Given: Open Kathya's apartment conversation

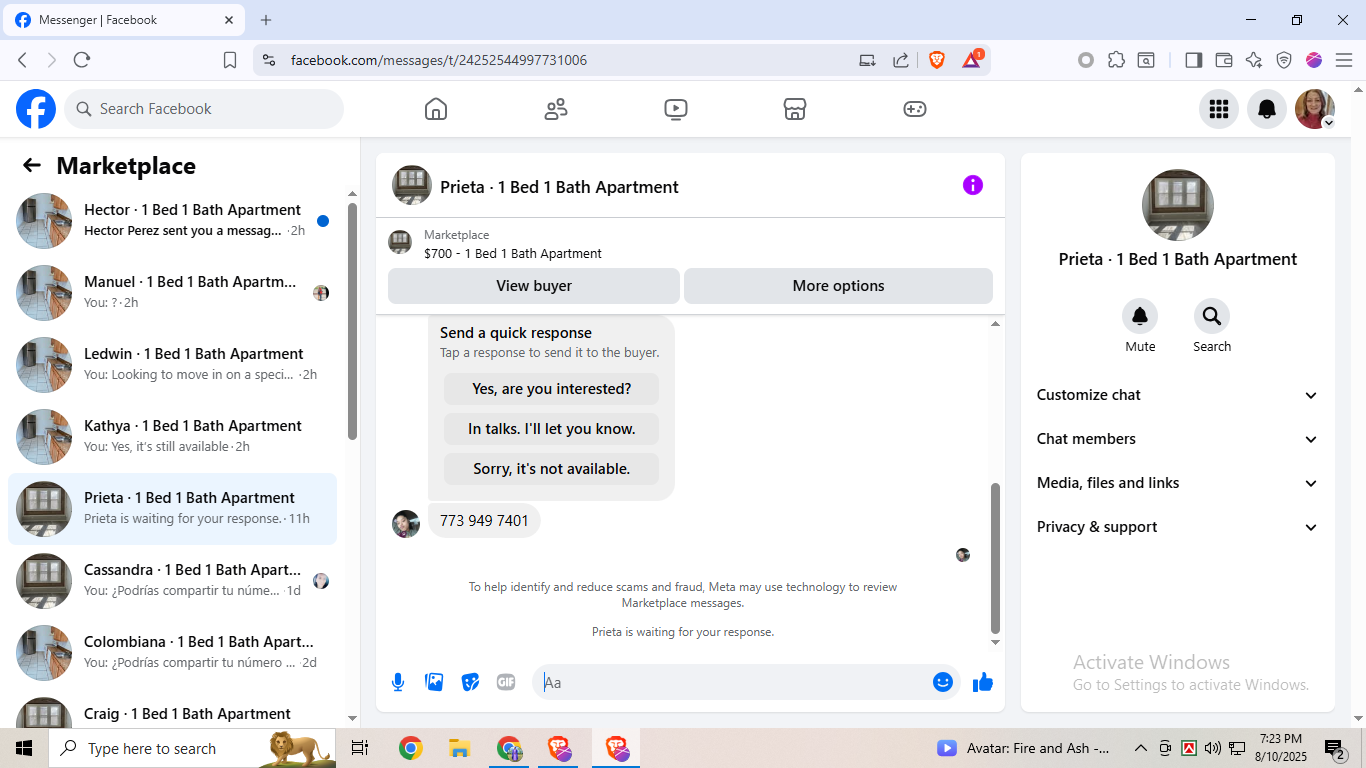Looking at the screenshot, I should (x=172, y=437).
